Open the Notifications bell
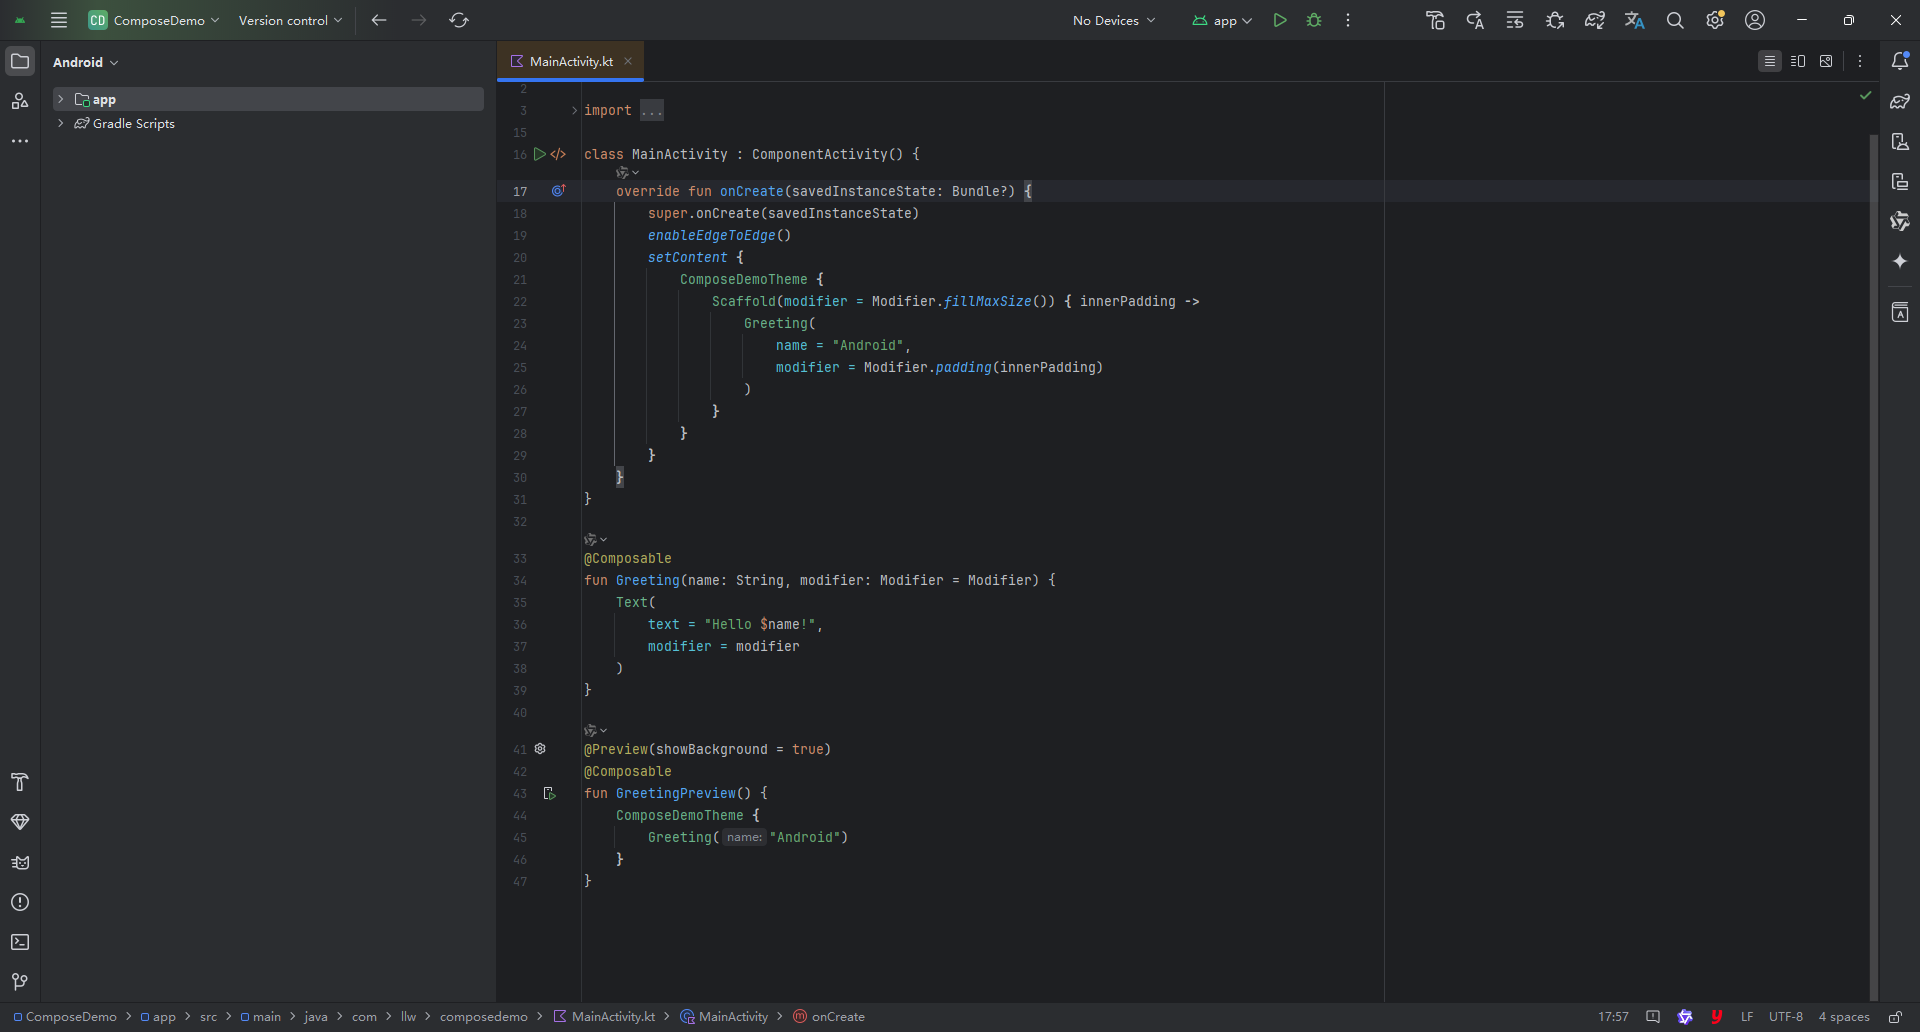Screen dimensions: 1920x1032 pyautogui.click(x=1901, y=61)
